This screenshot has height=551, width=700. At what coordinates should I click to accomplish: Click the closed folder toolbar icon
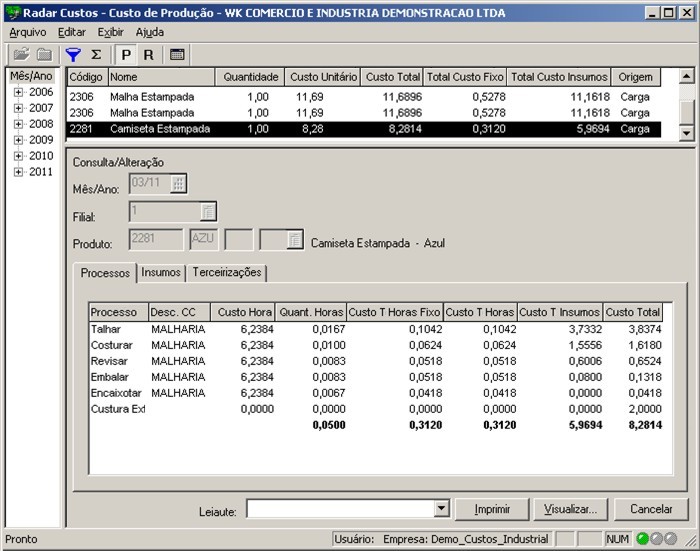coord(44,55)
